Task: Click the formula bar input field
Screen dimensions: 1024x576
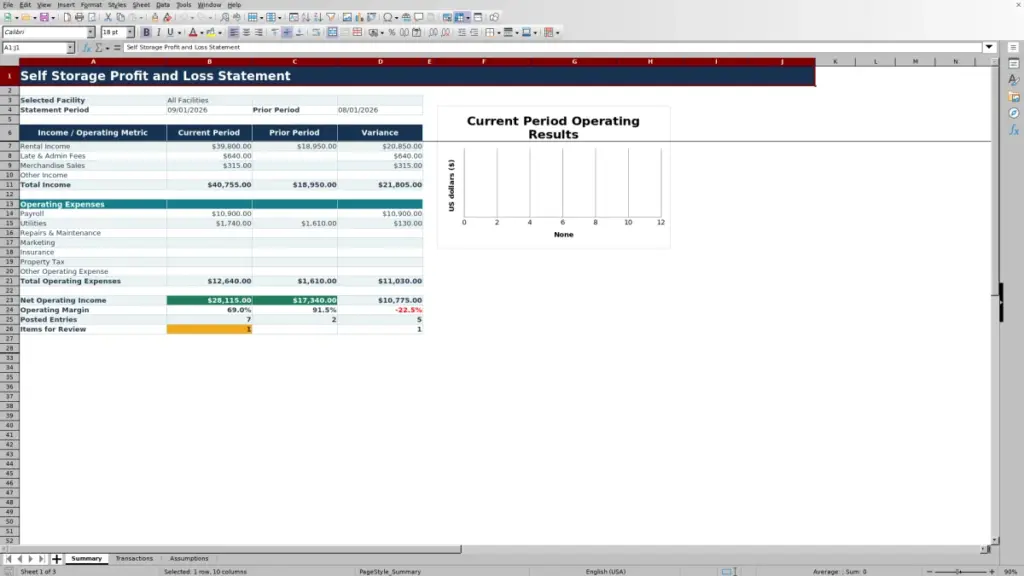Action: pos(552,47)
